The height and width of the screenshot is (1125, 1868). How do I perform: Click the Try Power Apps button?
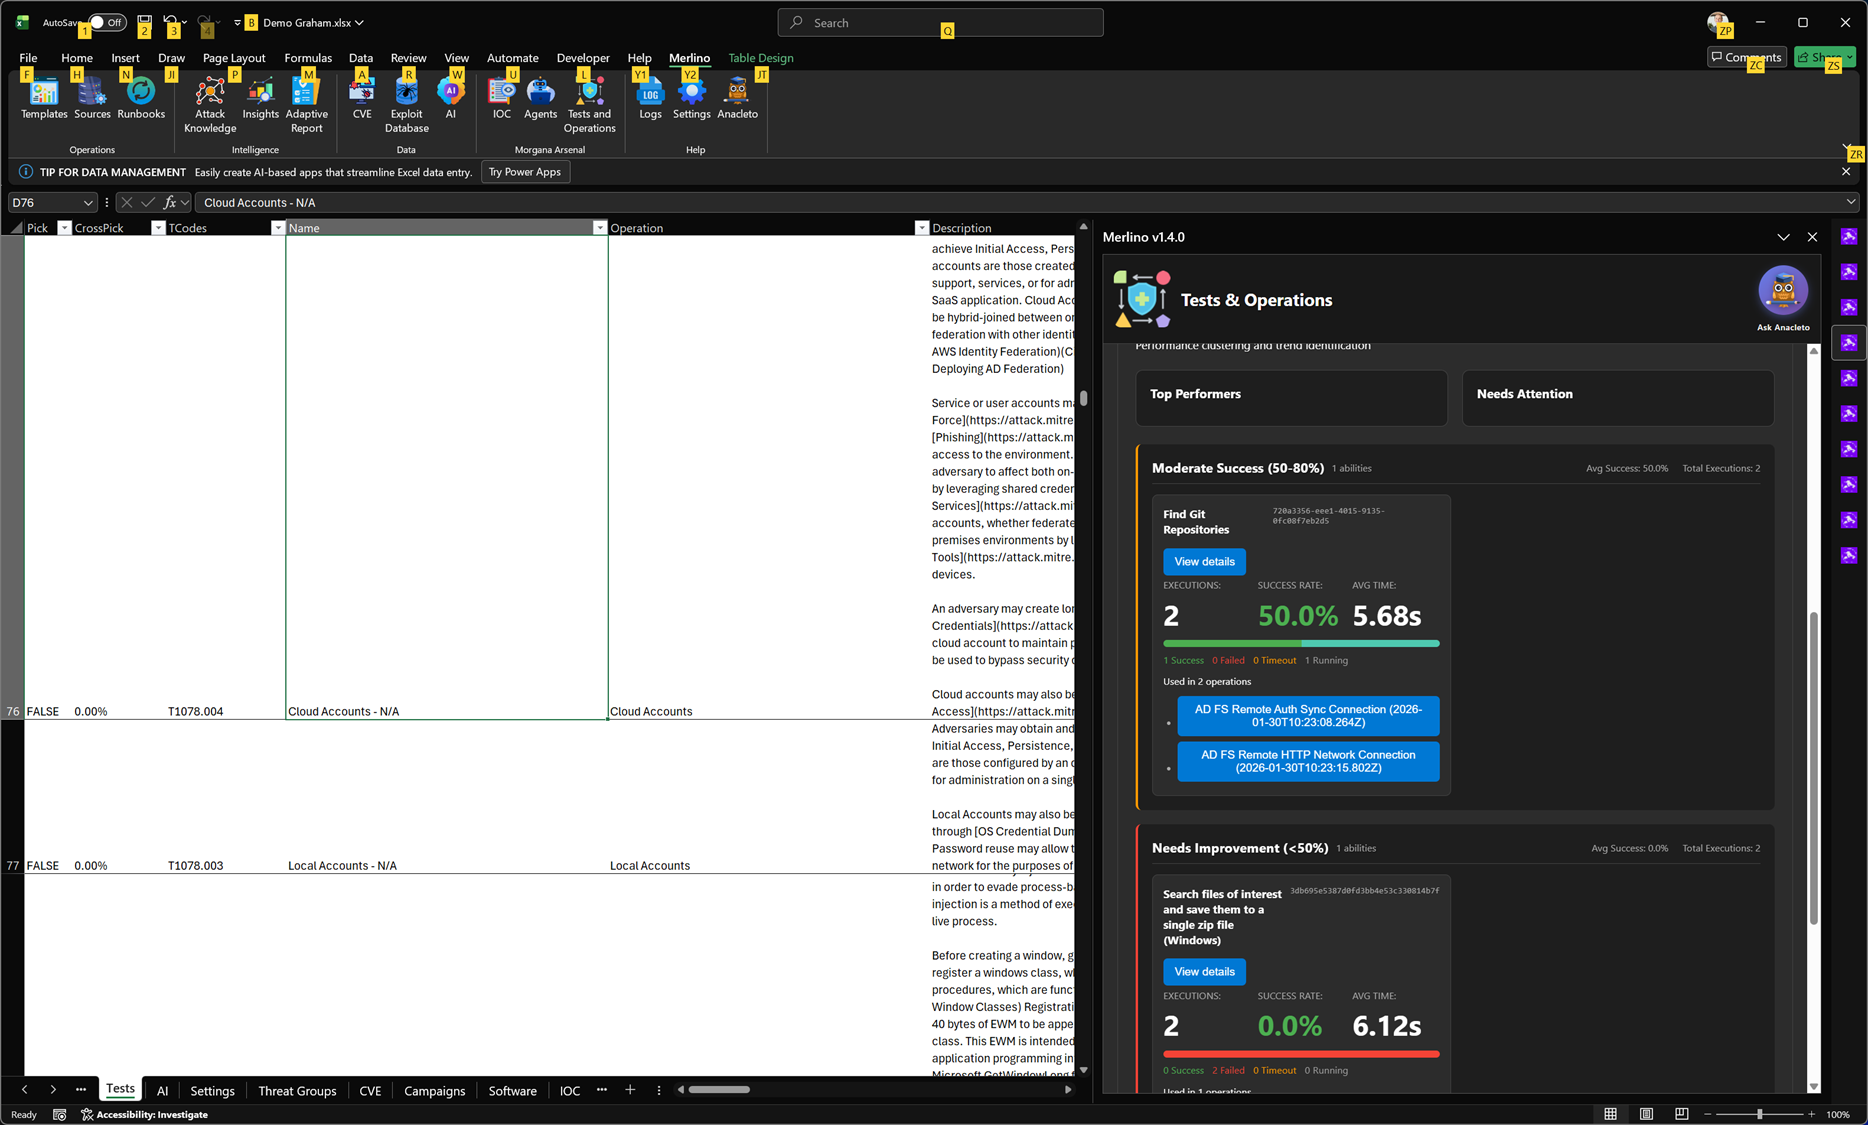coord(525,171)
